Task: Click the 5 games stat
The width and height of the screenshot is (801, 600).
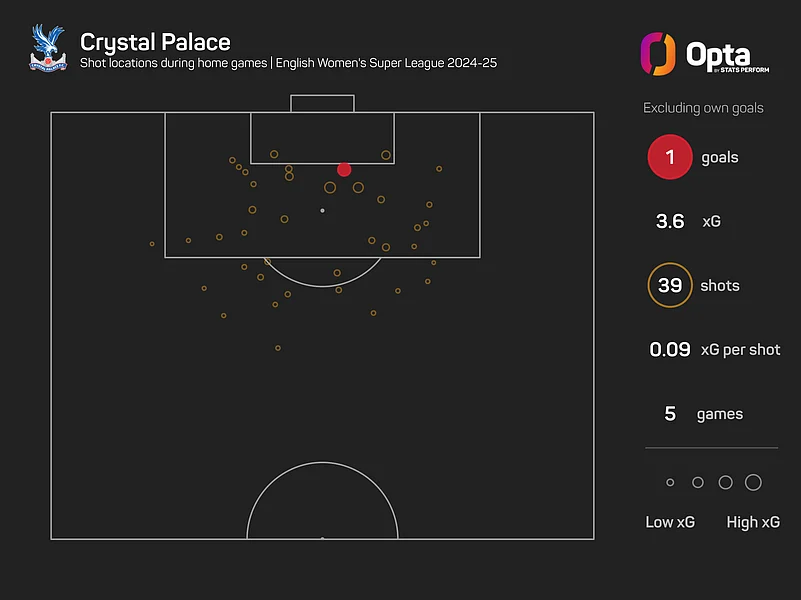Action: (x=670, y=414)
